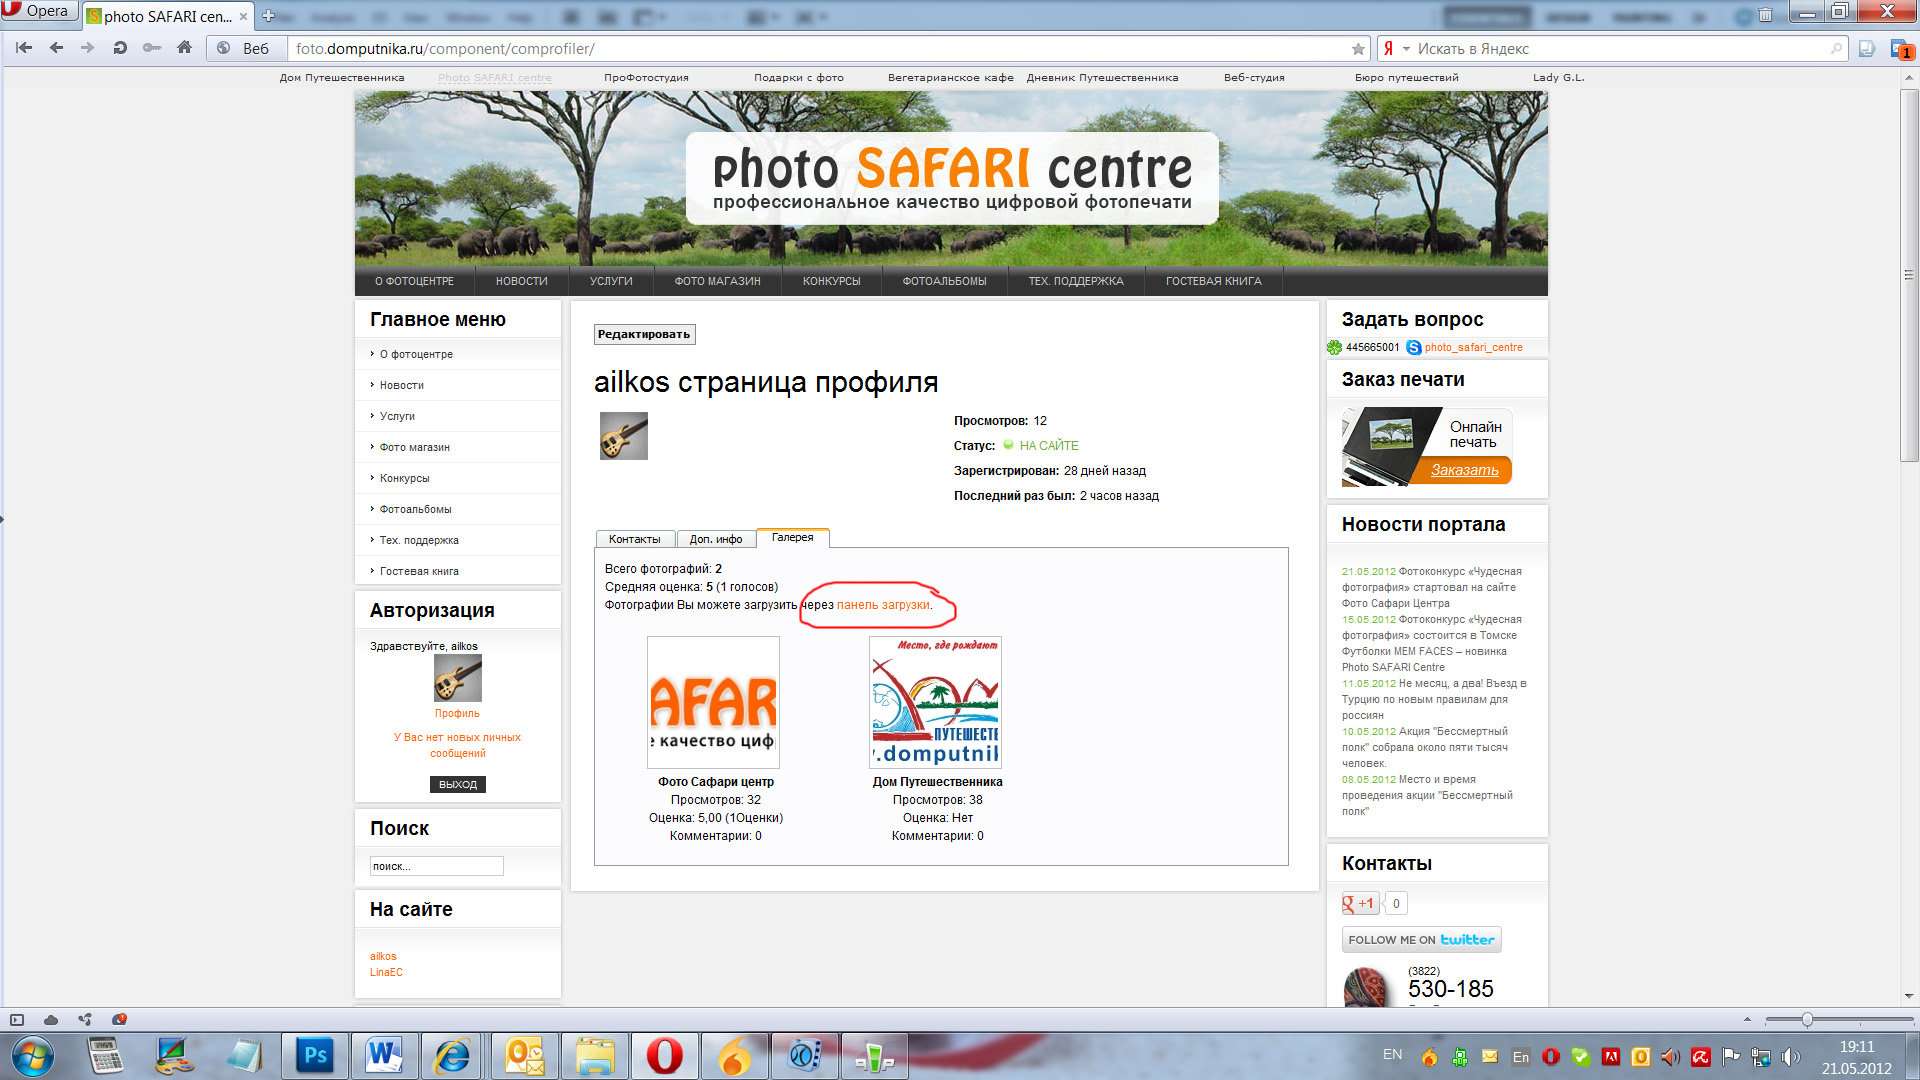Click the Веб site badge

click(246, 48)
